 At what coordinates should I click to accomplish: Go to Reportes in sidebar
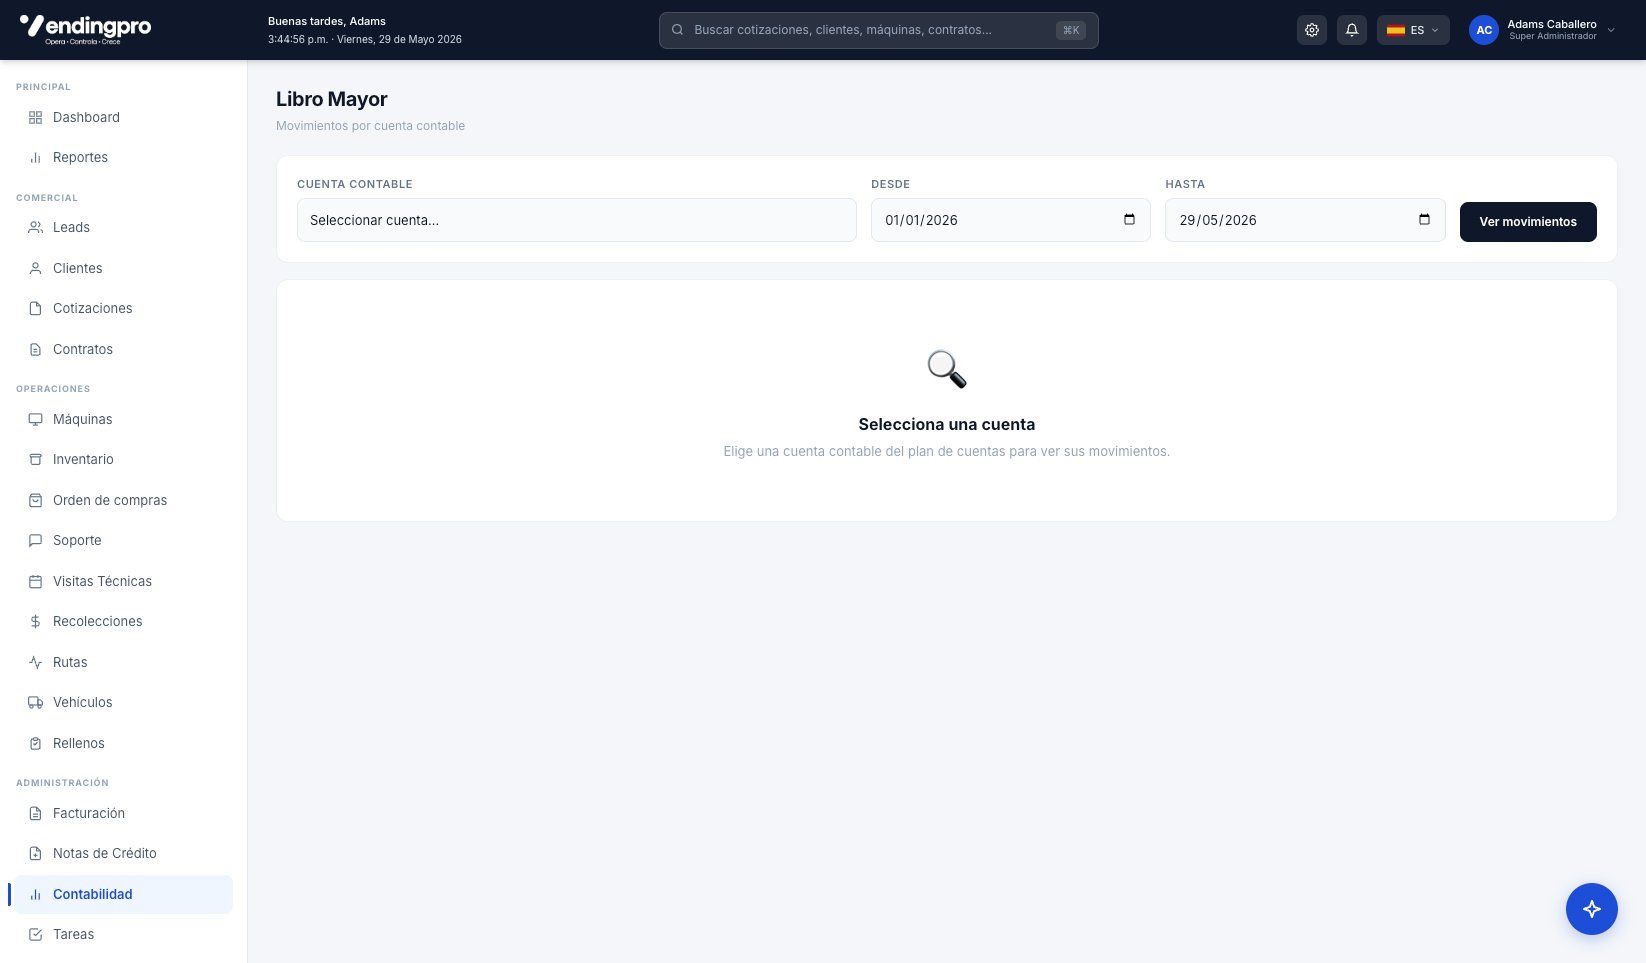tap(122, 158)
